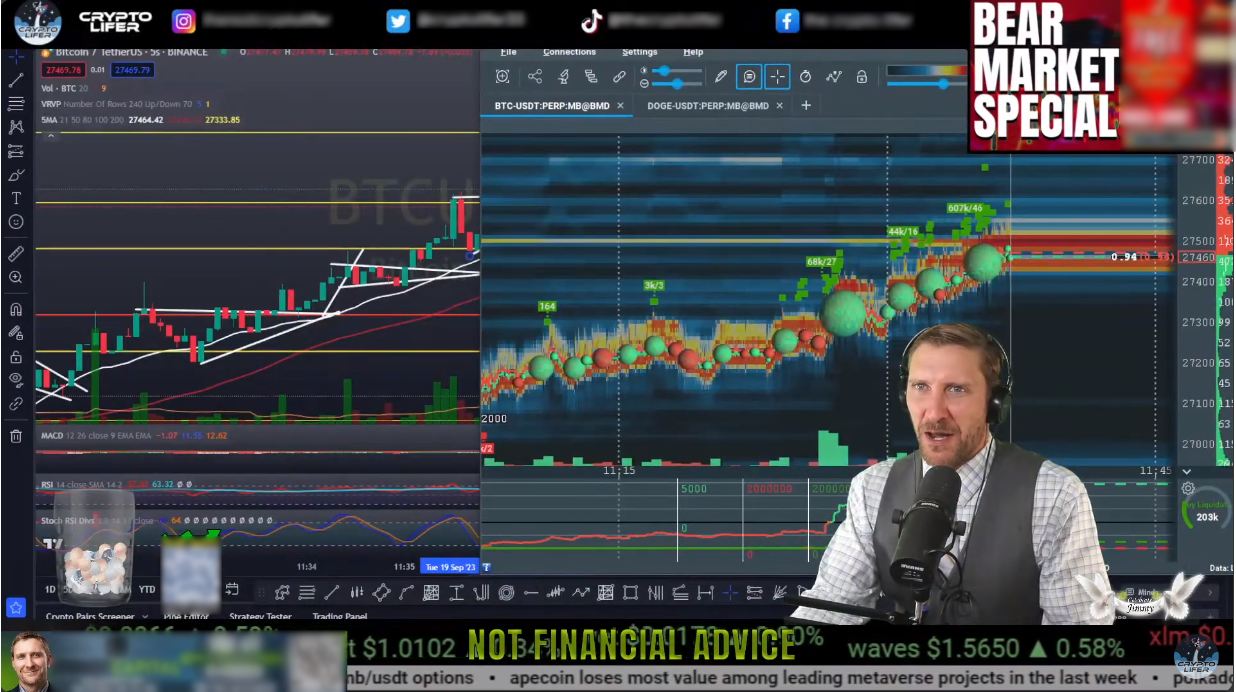Adjust the heatmap color gradient slider
This screenshot has height=692, width=1236.
pyautogui.click(x=928, y=83)
